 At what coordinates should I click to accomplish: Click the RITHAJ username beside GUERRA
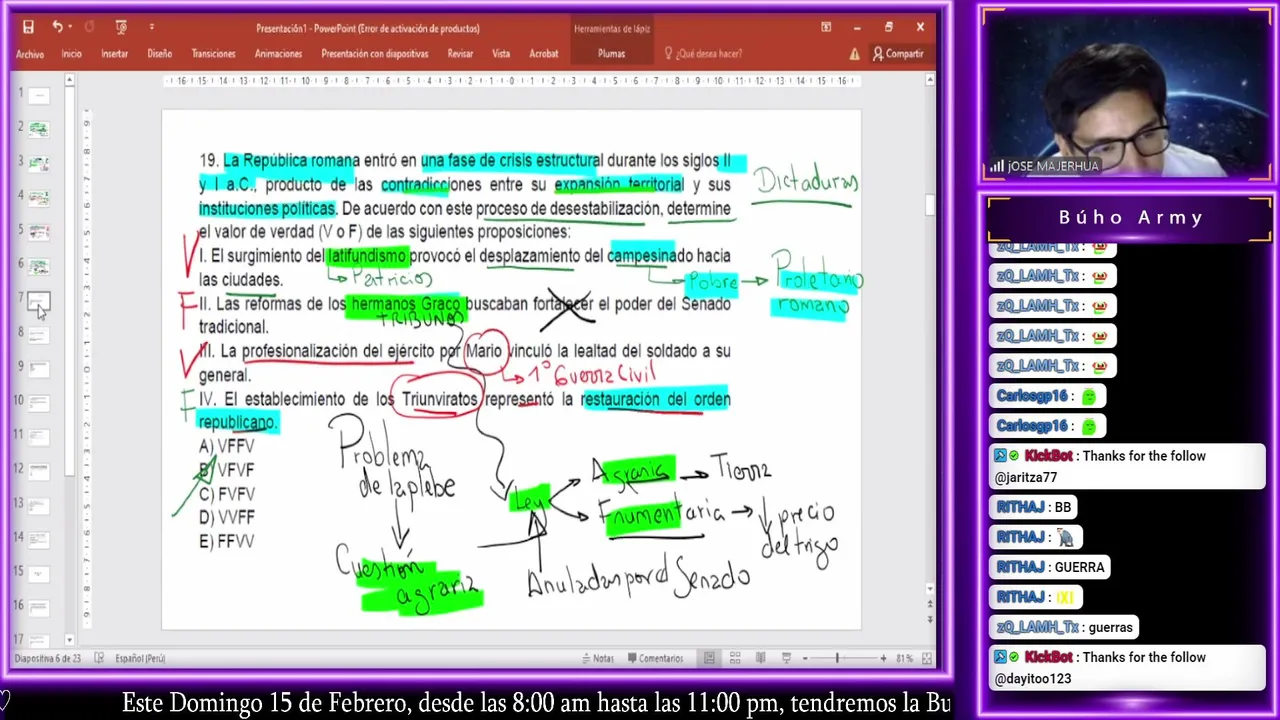pyautogui.click(x=1020, y=567)
